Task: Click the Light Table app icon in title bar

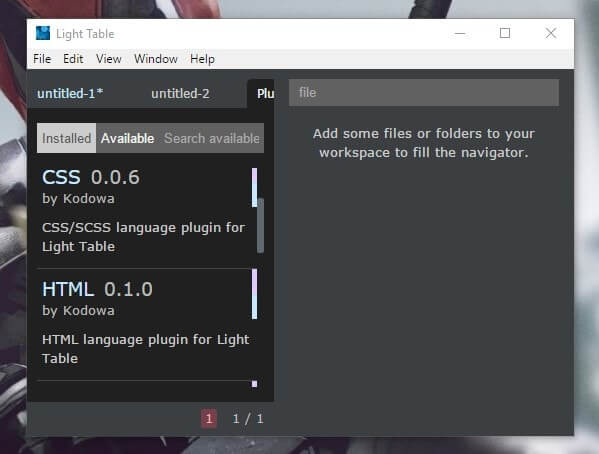Action: point(43,33)
